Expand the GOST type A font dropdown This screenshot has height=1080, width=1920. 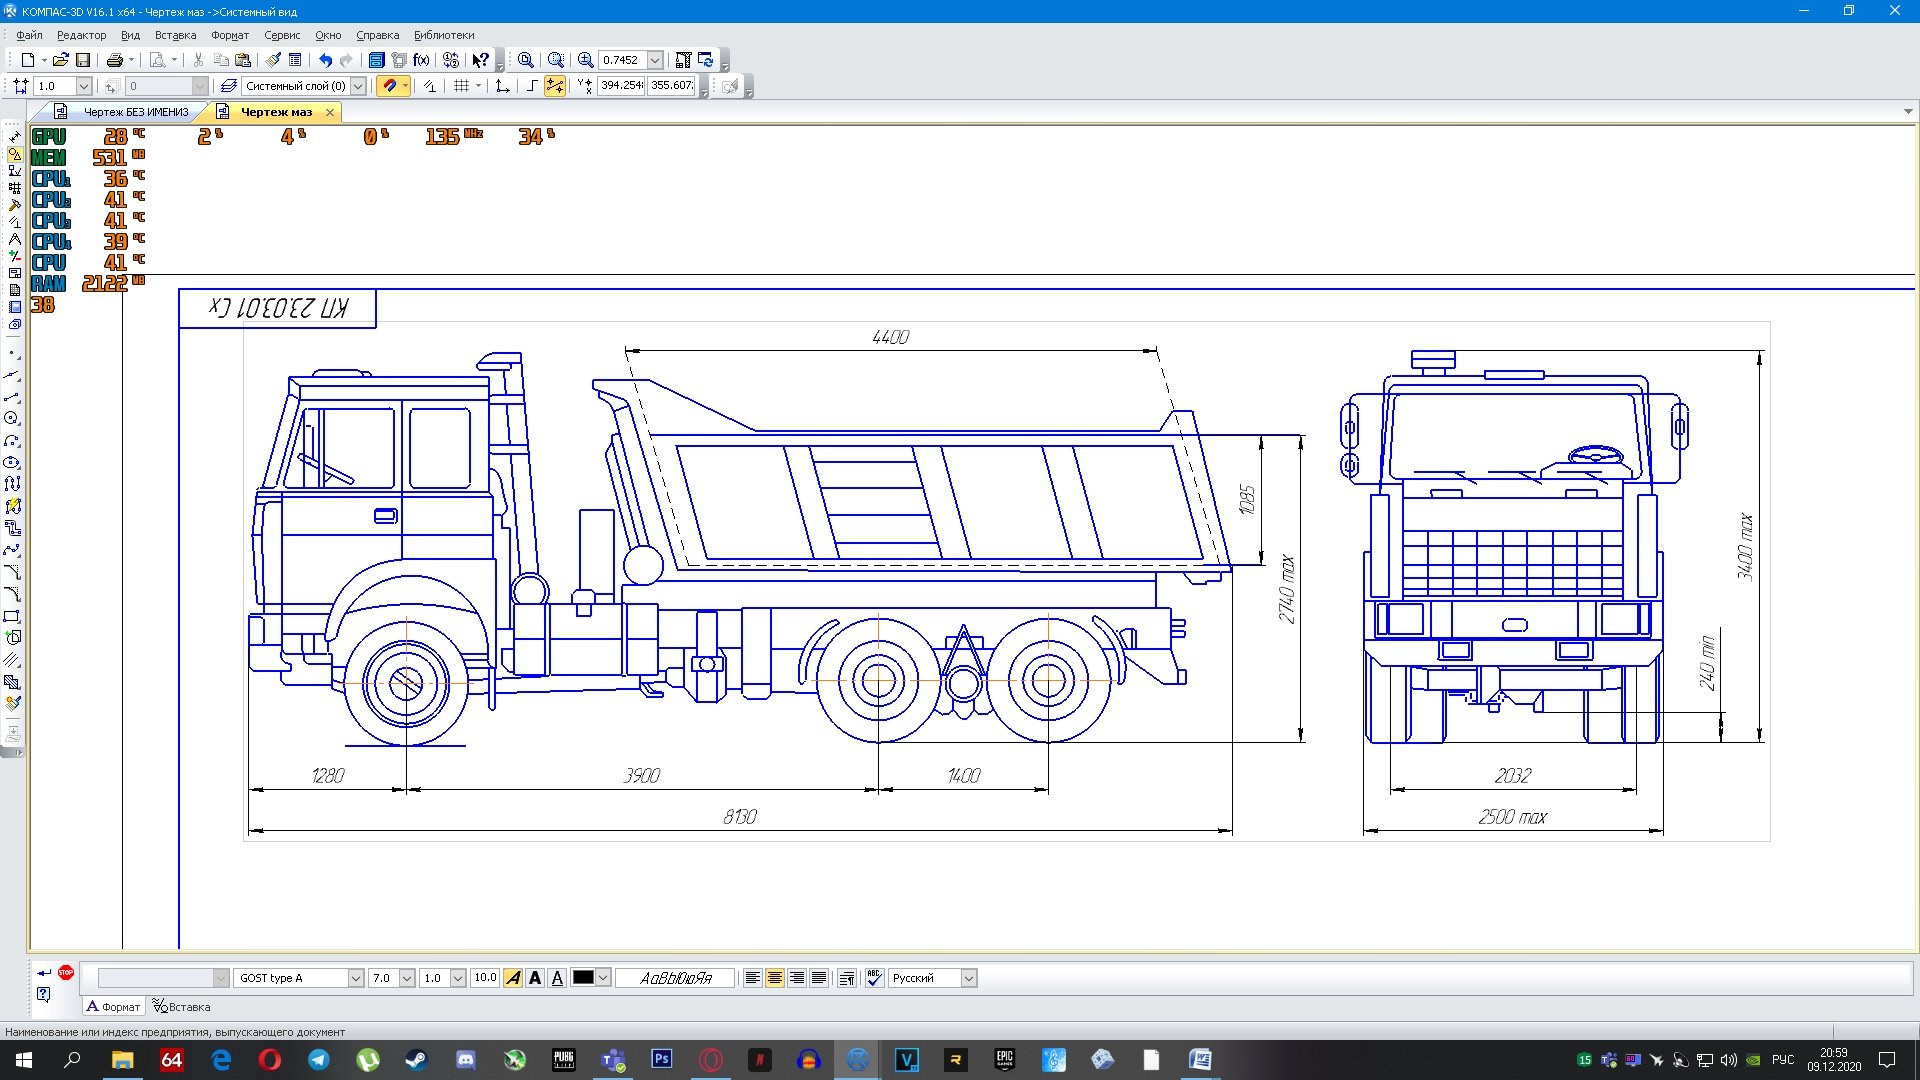coord(355,978)
